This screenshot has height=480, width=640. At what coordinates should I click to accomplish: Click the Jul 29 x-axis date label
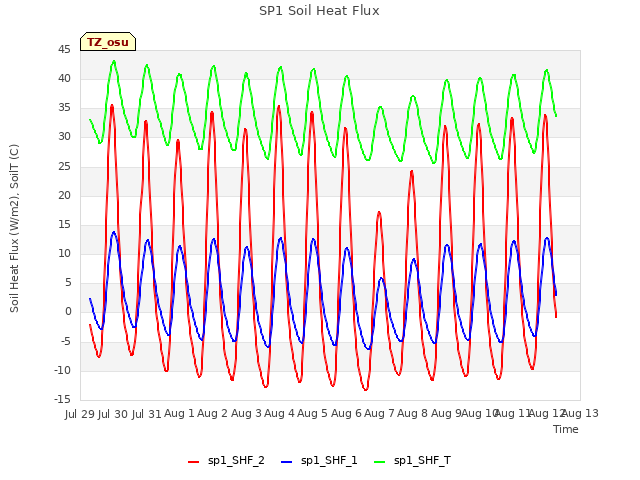tap(80, 414)
